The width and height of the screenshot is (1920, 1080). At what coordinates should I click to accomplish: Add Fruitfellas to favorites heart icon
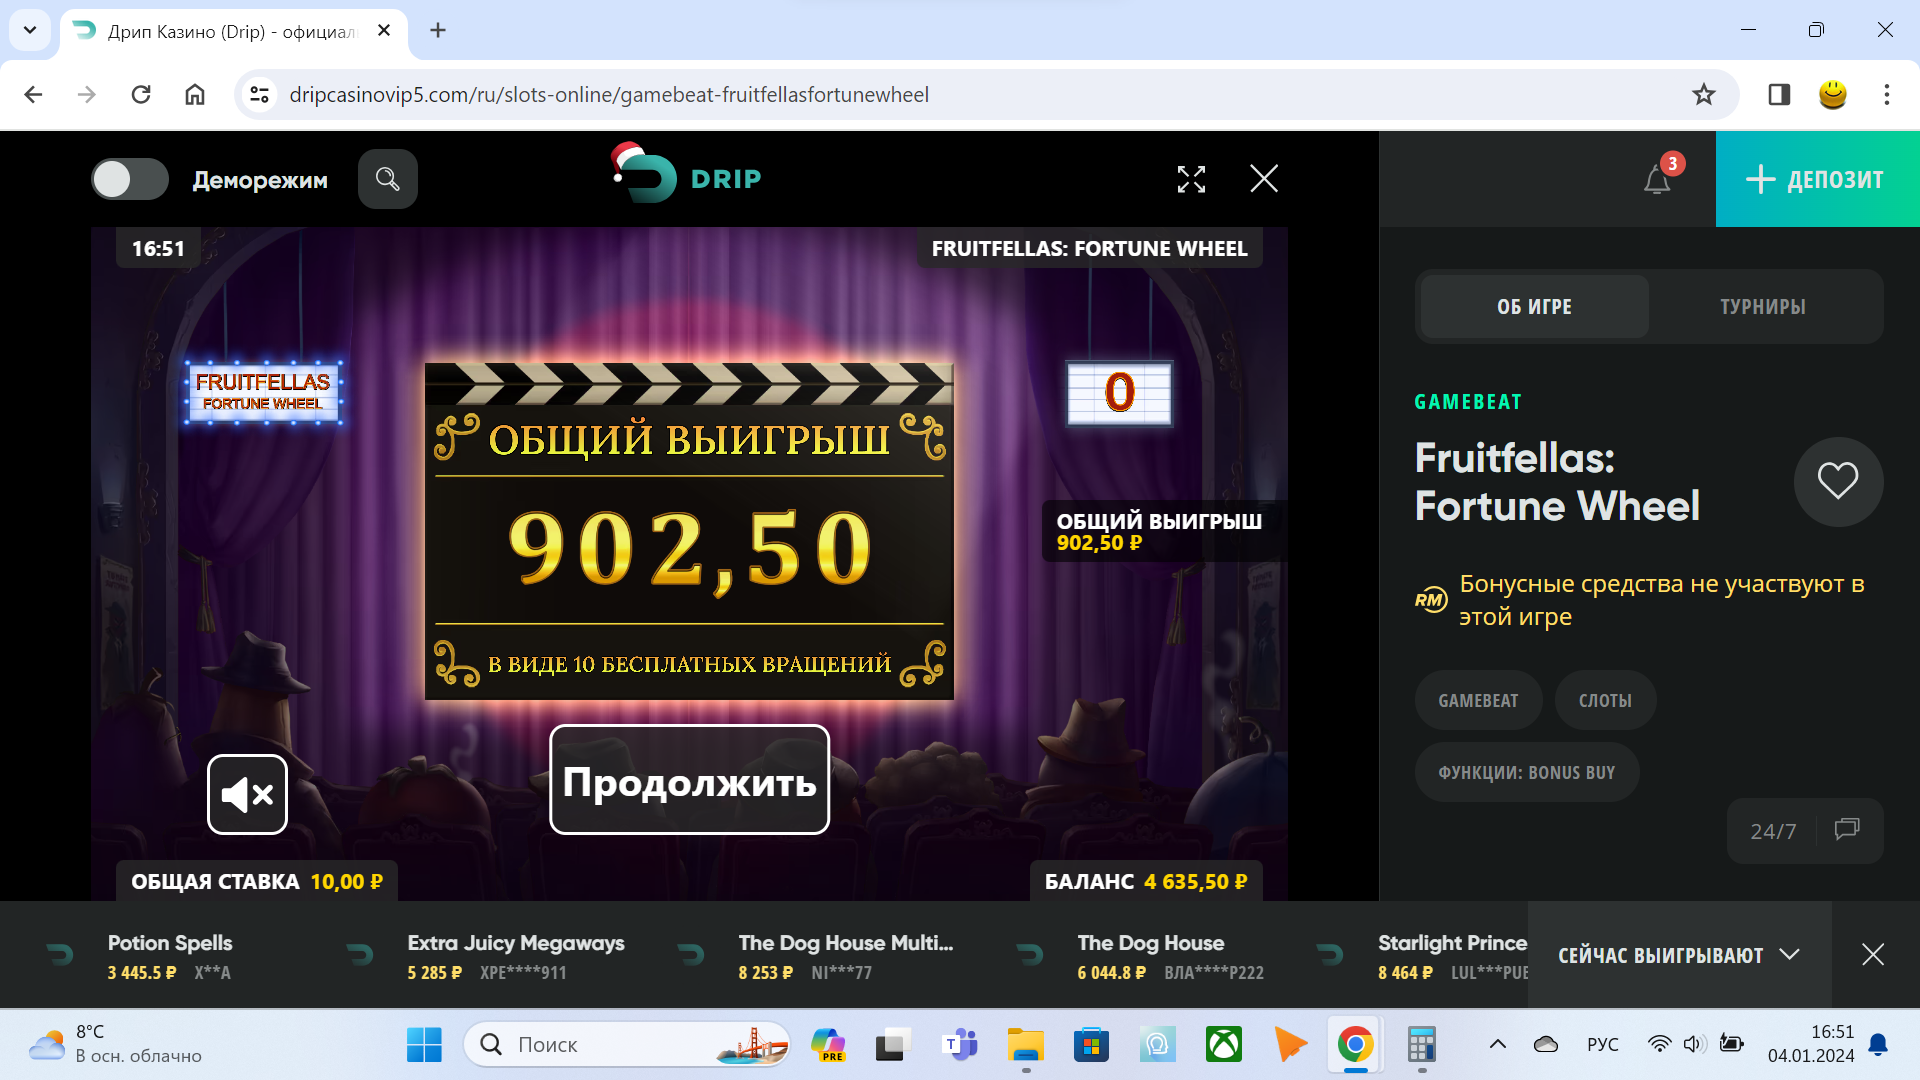click(x=1838, y=481)
